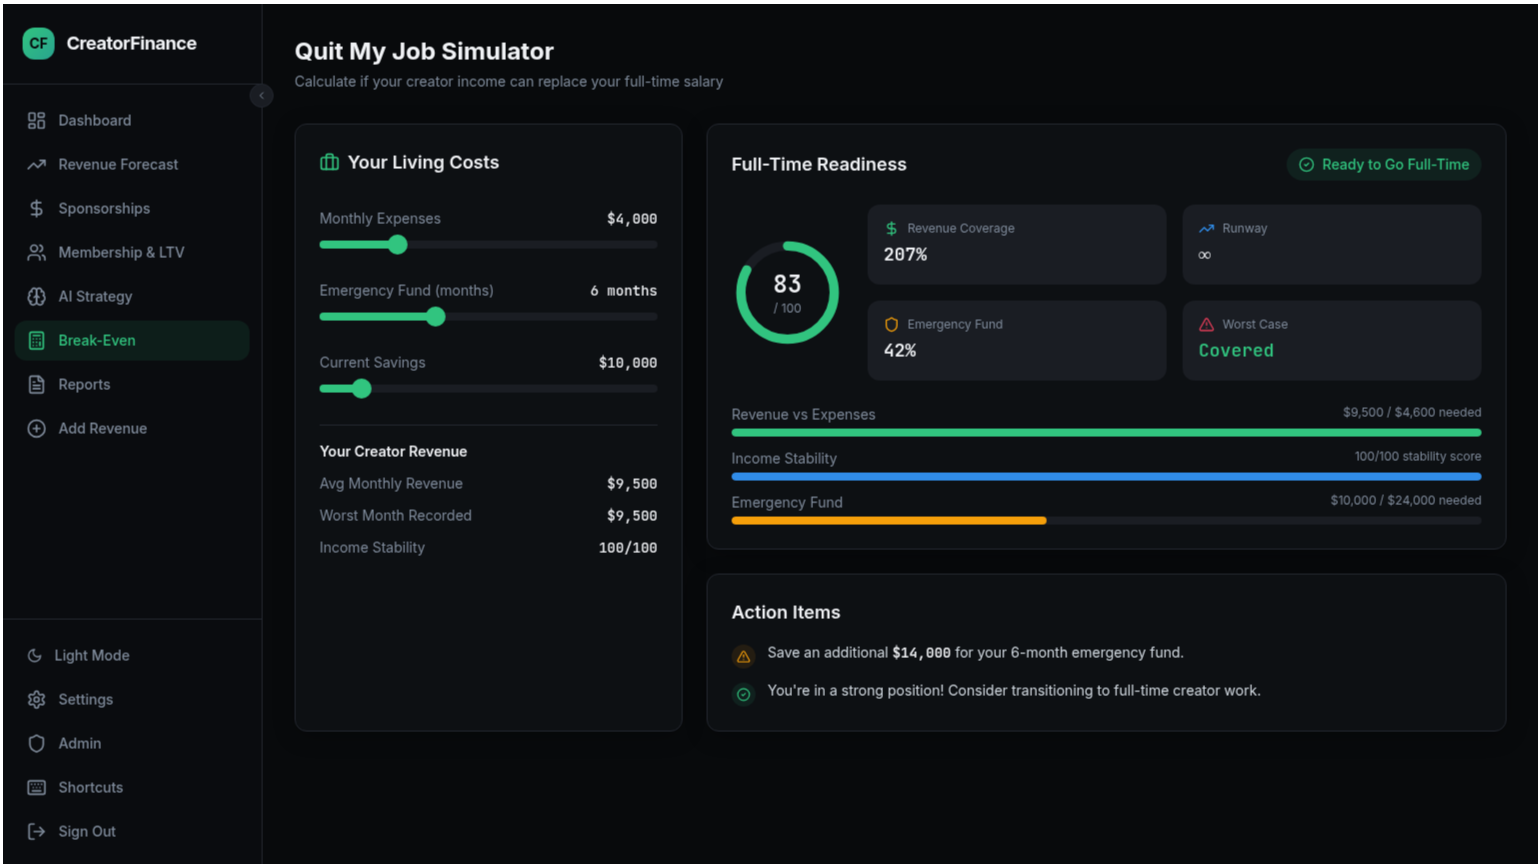
Task: Open Reports using the document icon
Action: click(x=36, y=384)
